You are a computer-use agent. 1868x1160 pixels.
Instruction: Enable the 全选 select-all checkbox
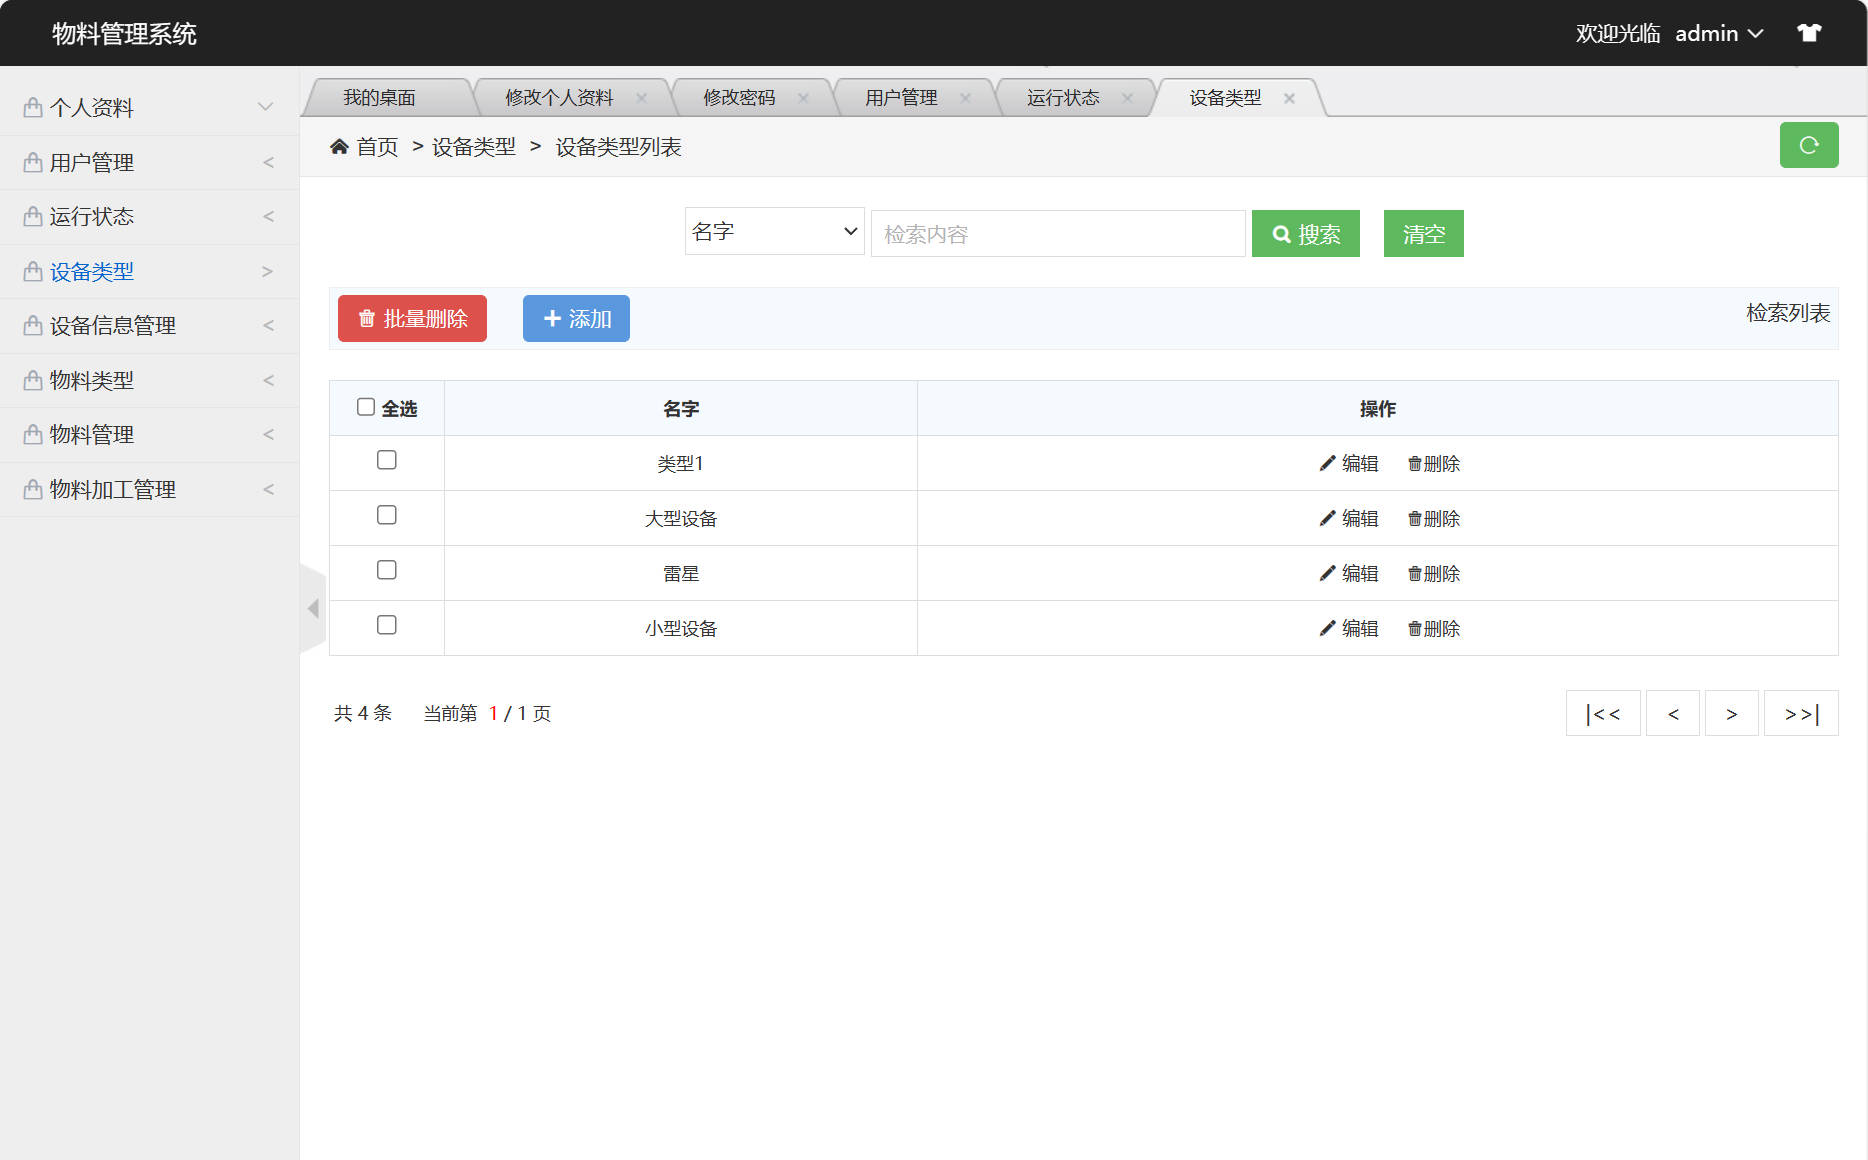pos(366,405)
